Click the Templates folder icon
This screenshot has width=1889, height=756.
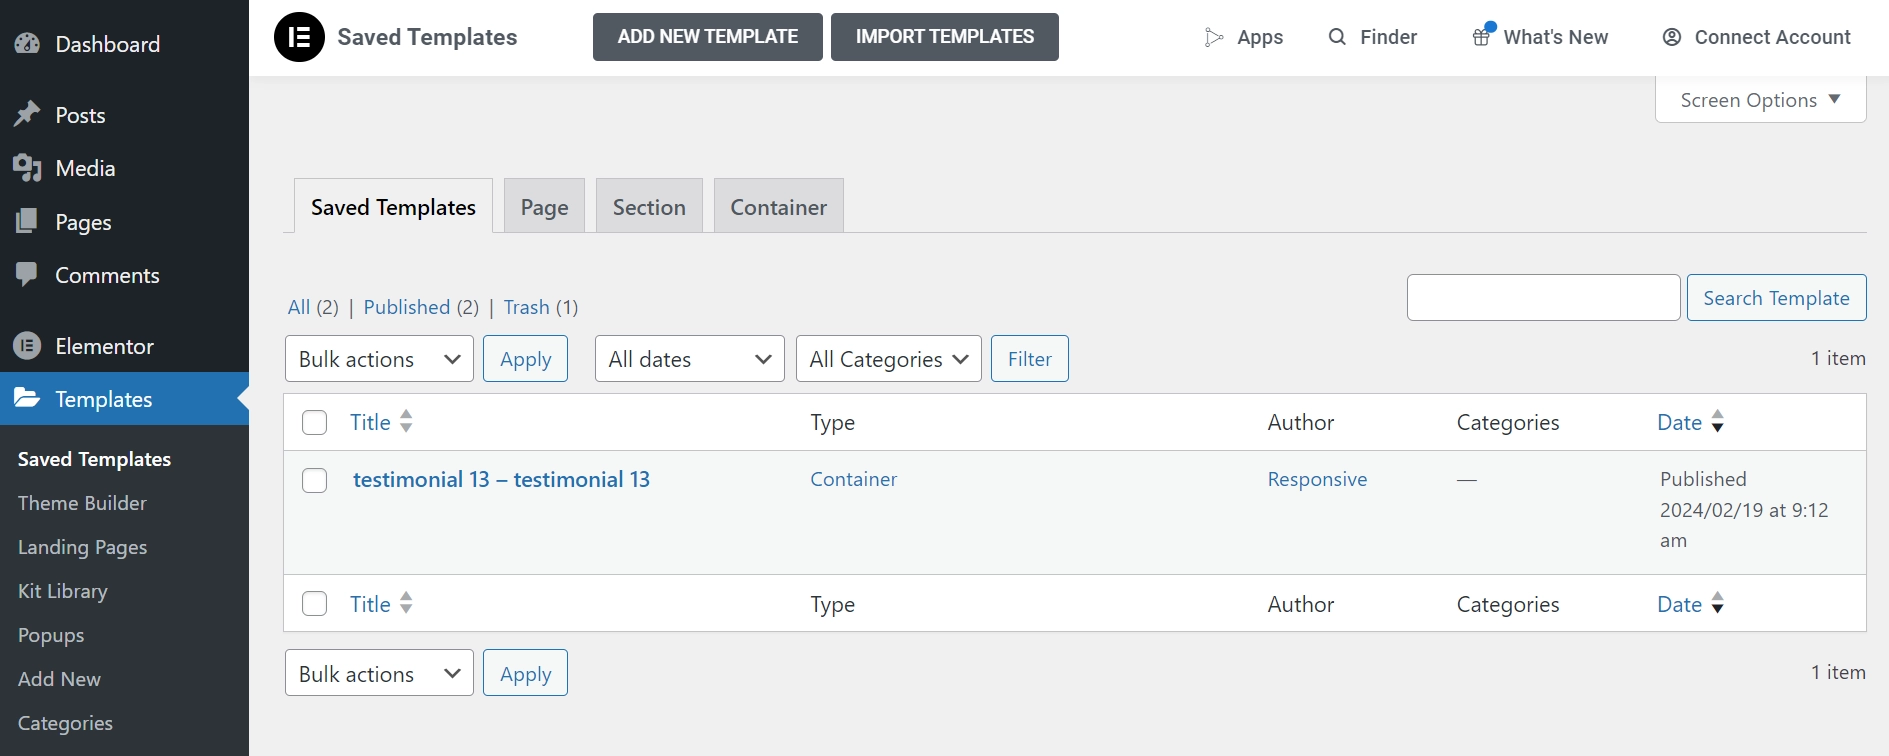pyautogui.click(x=27, y=399)
